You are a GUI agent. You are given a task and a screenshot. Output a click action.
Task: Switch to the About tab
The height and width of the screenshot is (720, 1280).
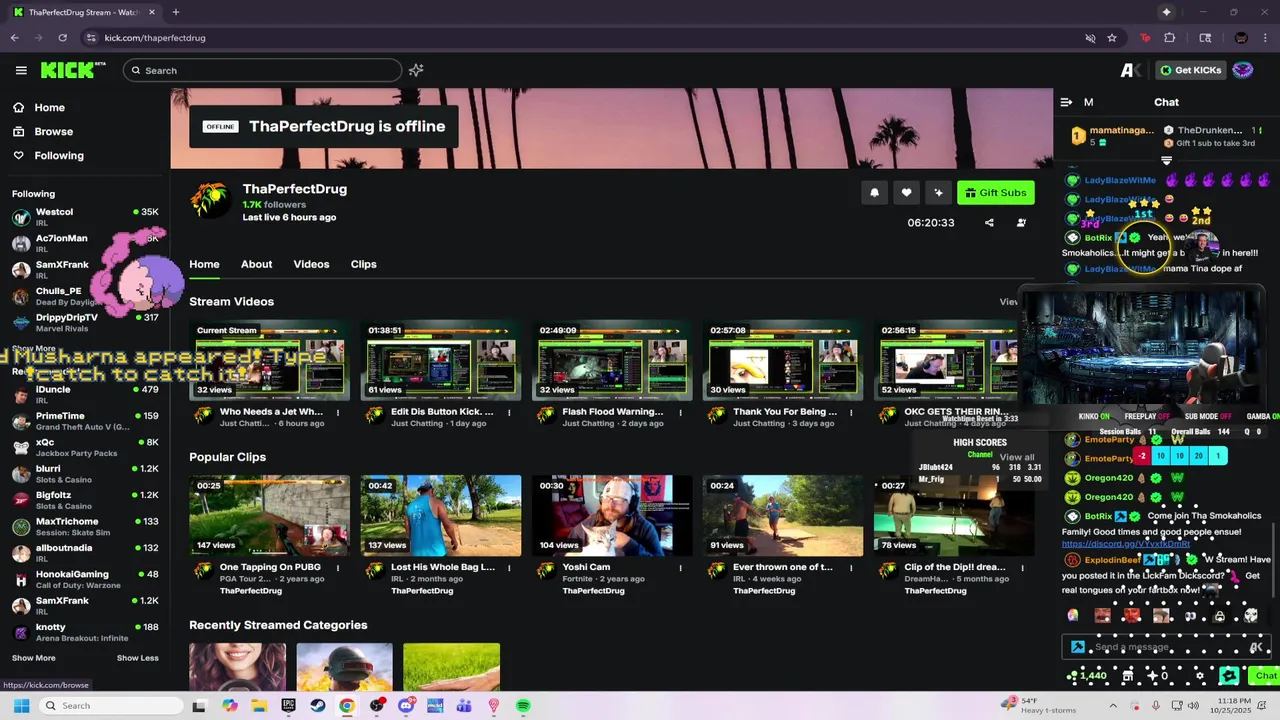pos(256,264)
